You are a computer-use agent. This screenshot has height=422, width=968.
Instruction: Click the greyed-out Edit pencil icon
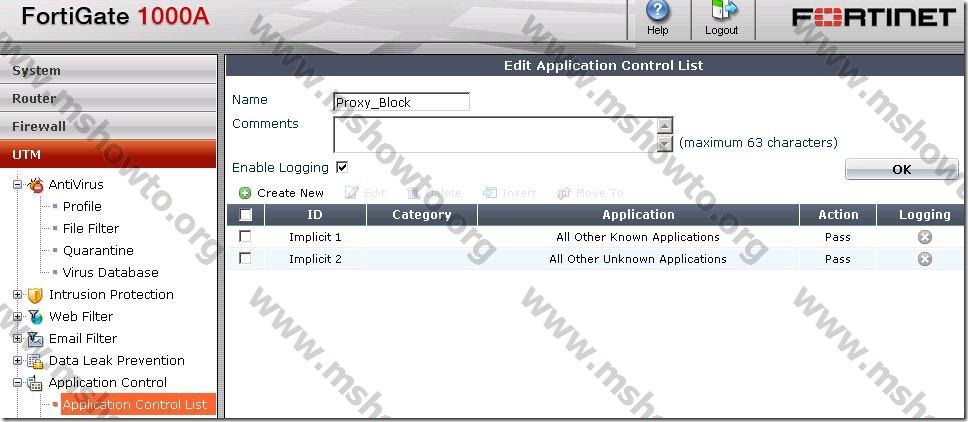(351, 193)
